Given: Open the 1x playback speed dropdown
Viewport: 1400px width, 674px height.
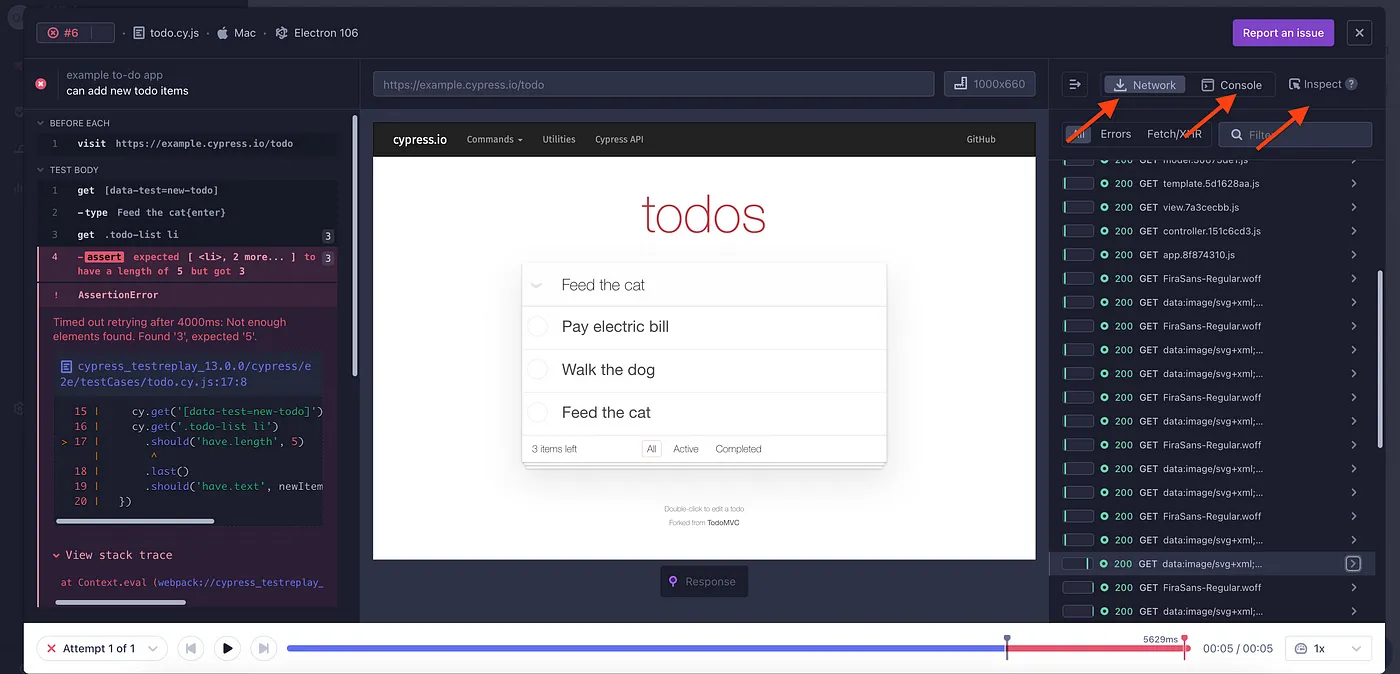Looking at the screenshot, I should coord(1328,648).
